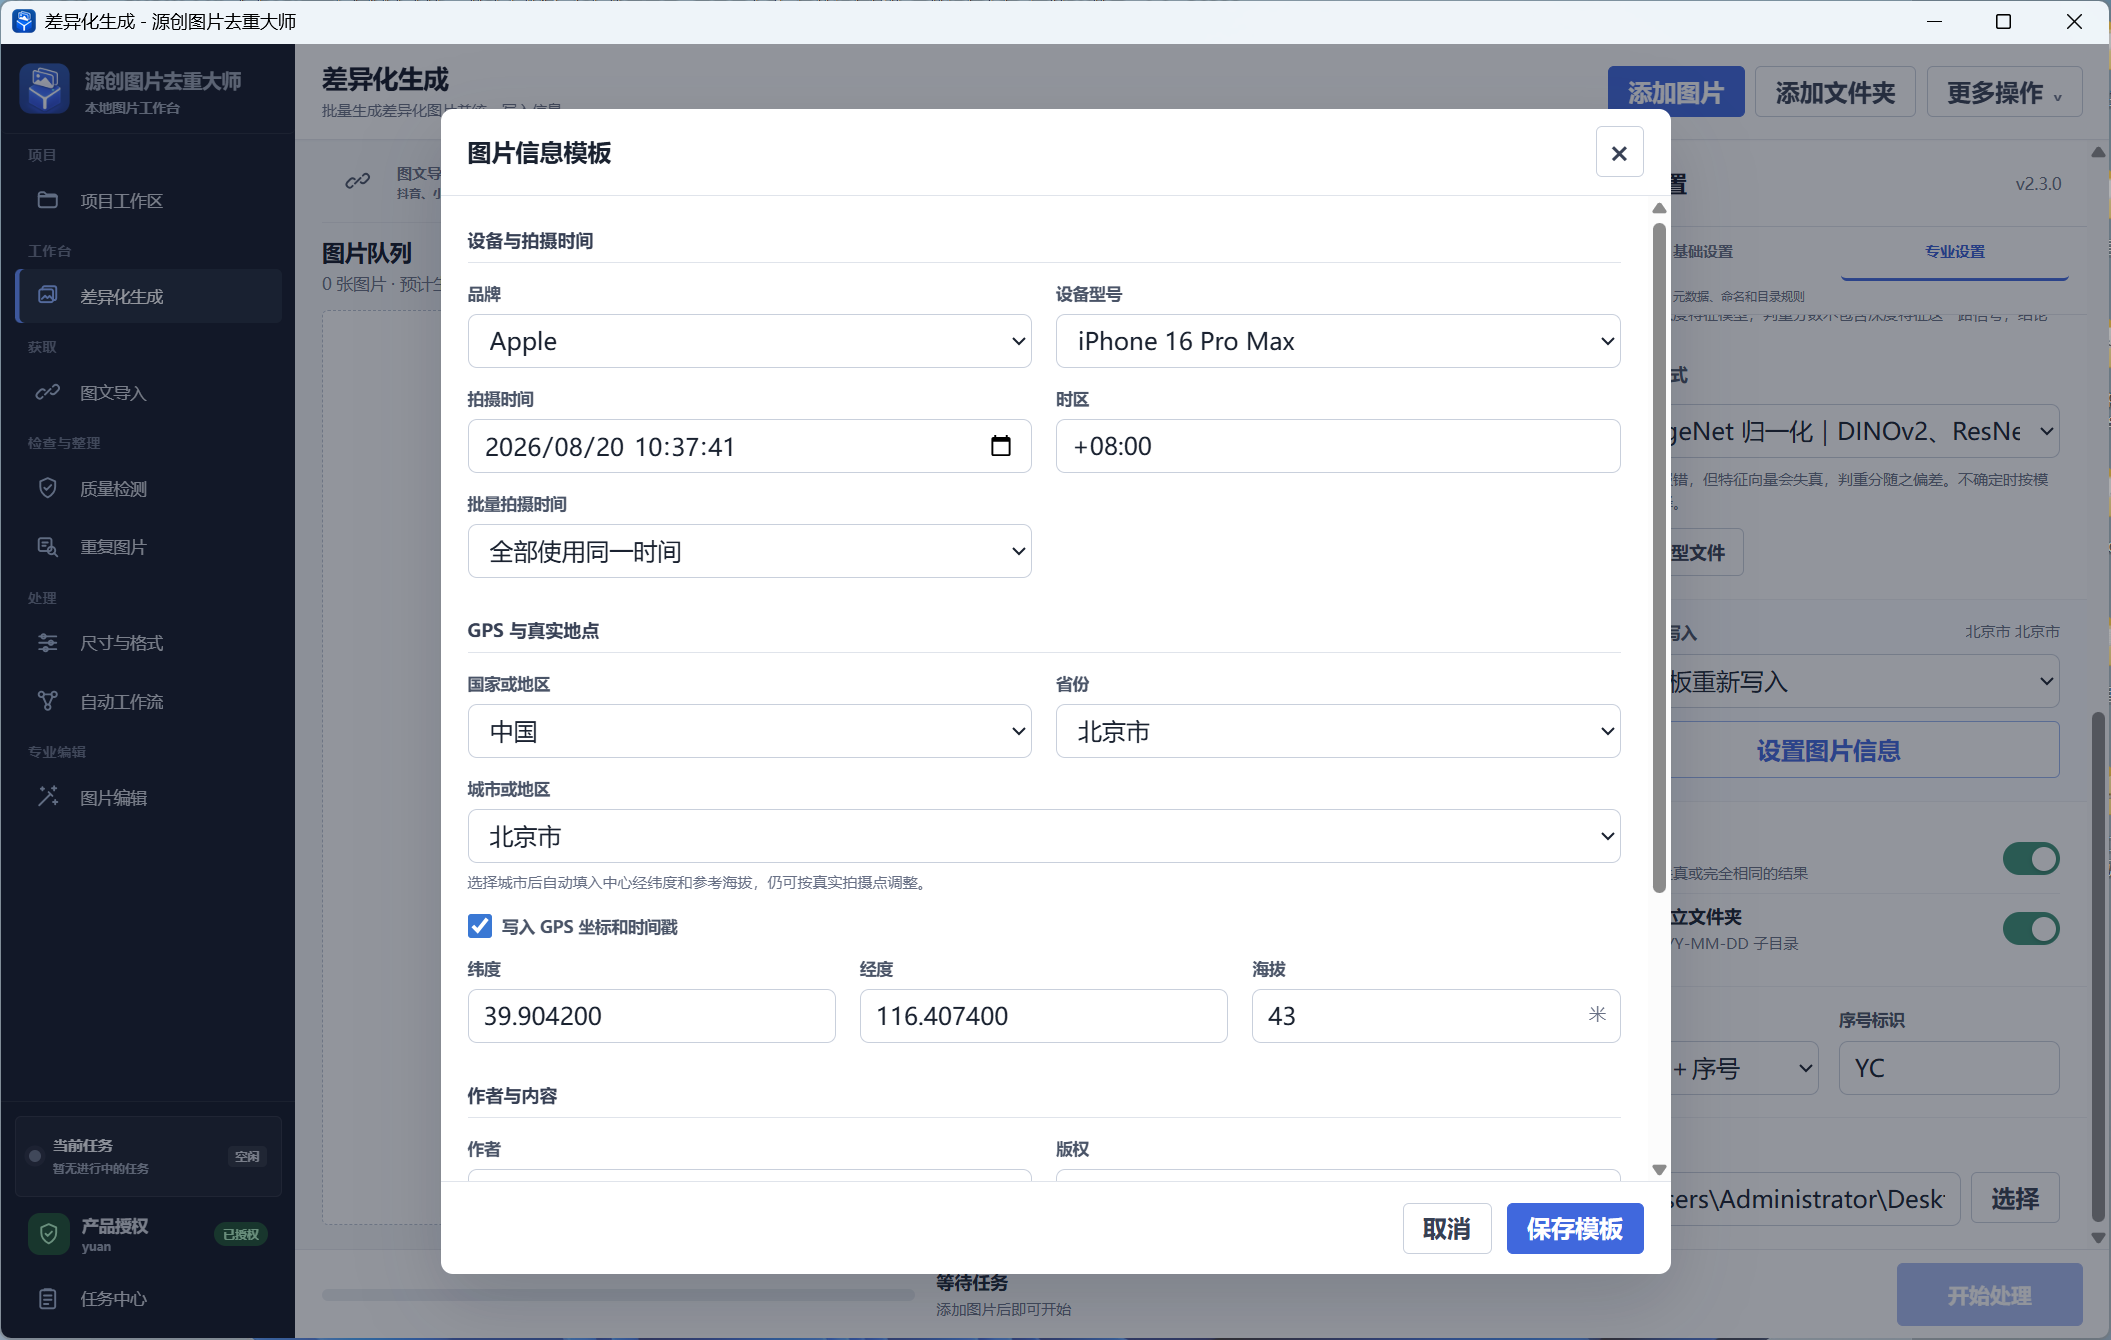2111x1340 pixels.
Task: Open 质量检测 shield icon
Action: point(47,488)
